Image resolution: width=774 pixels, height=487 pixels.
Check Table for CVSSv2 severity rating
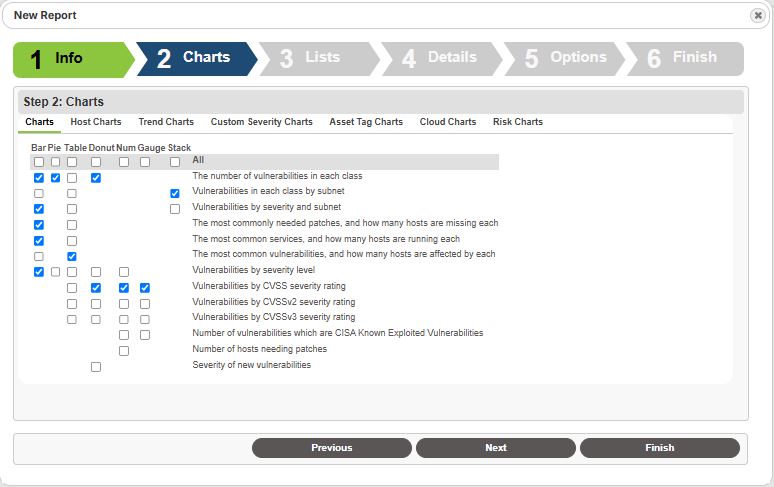coord(72,303)
